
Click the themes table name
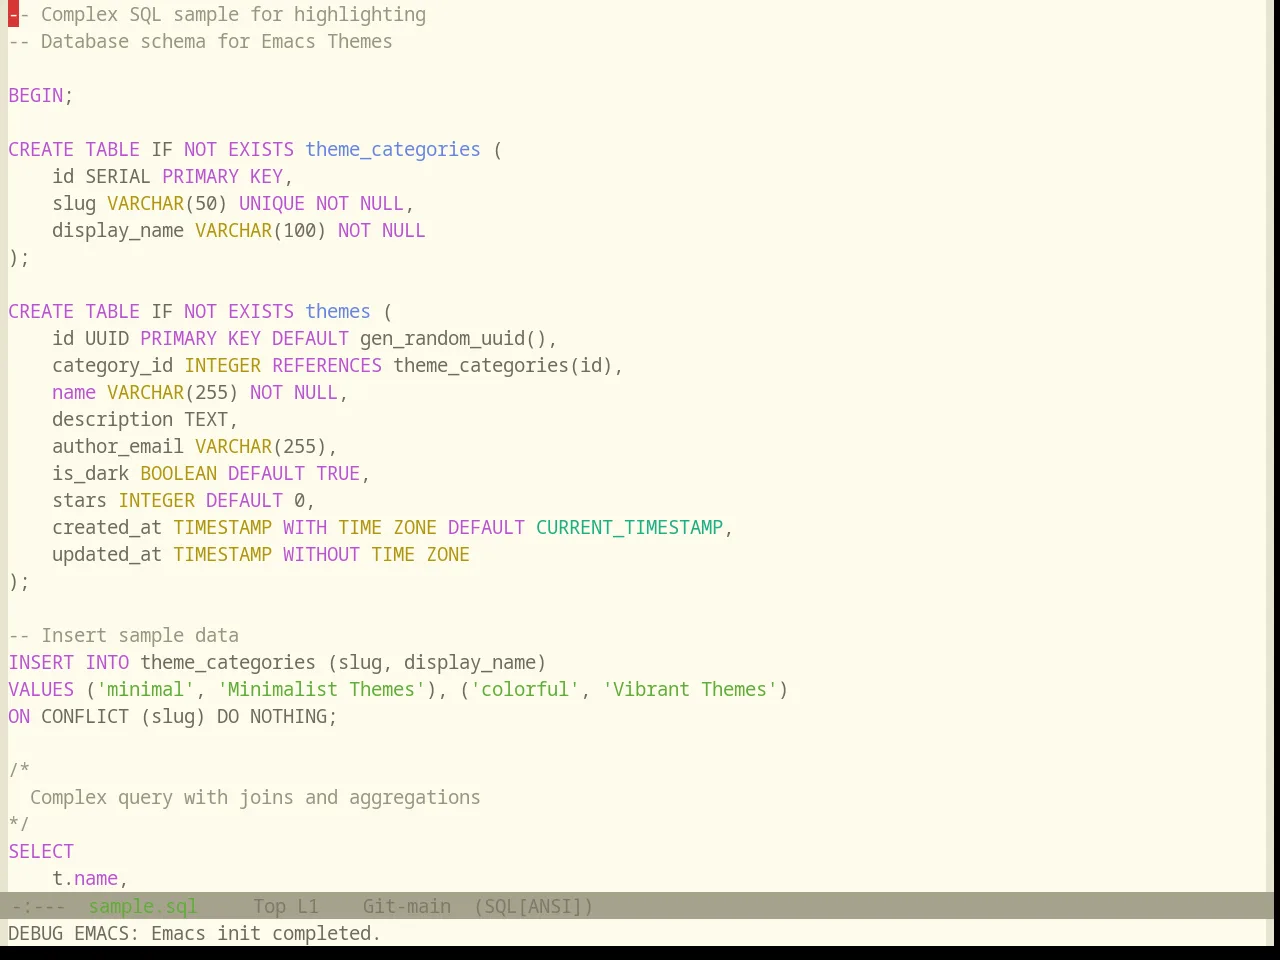click(338, 311)
